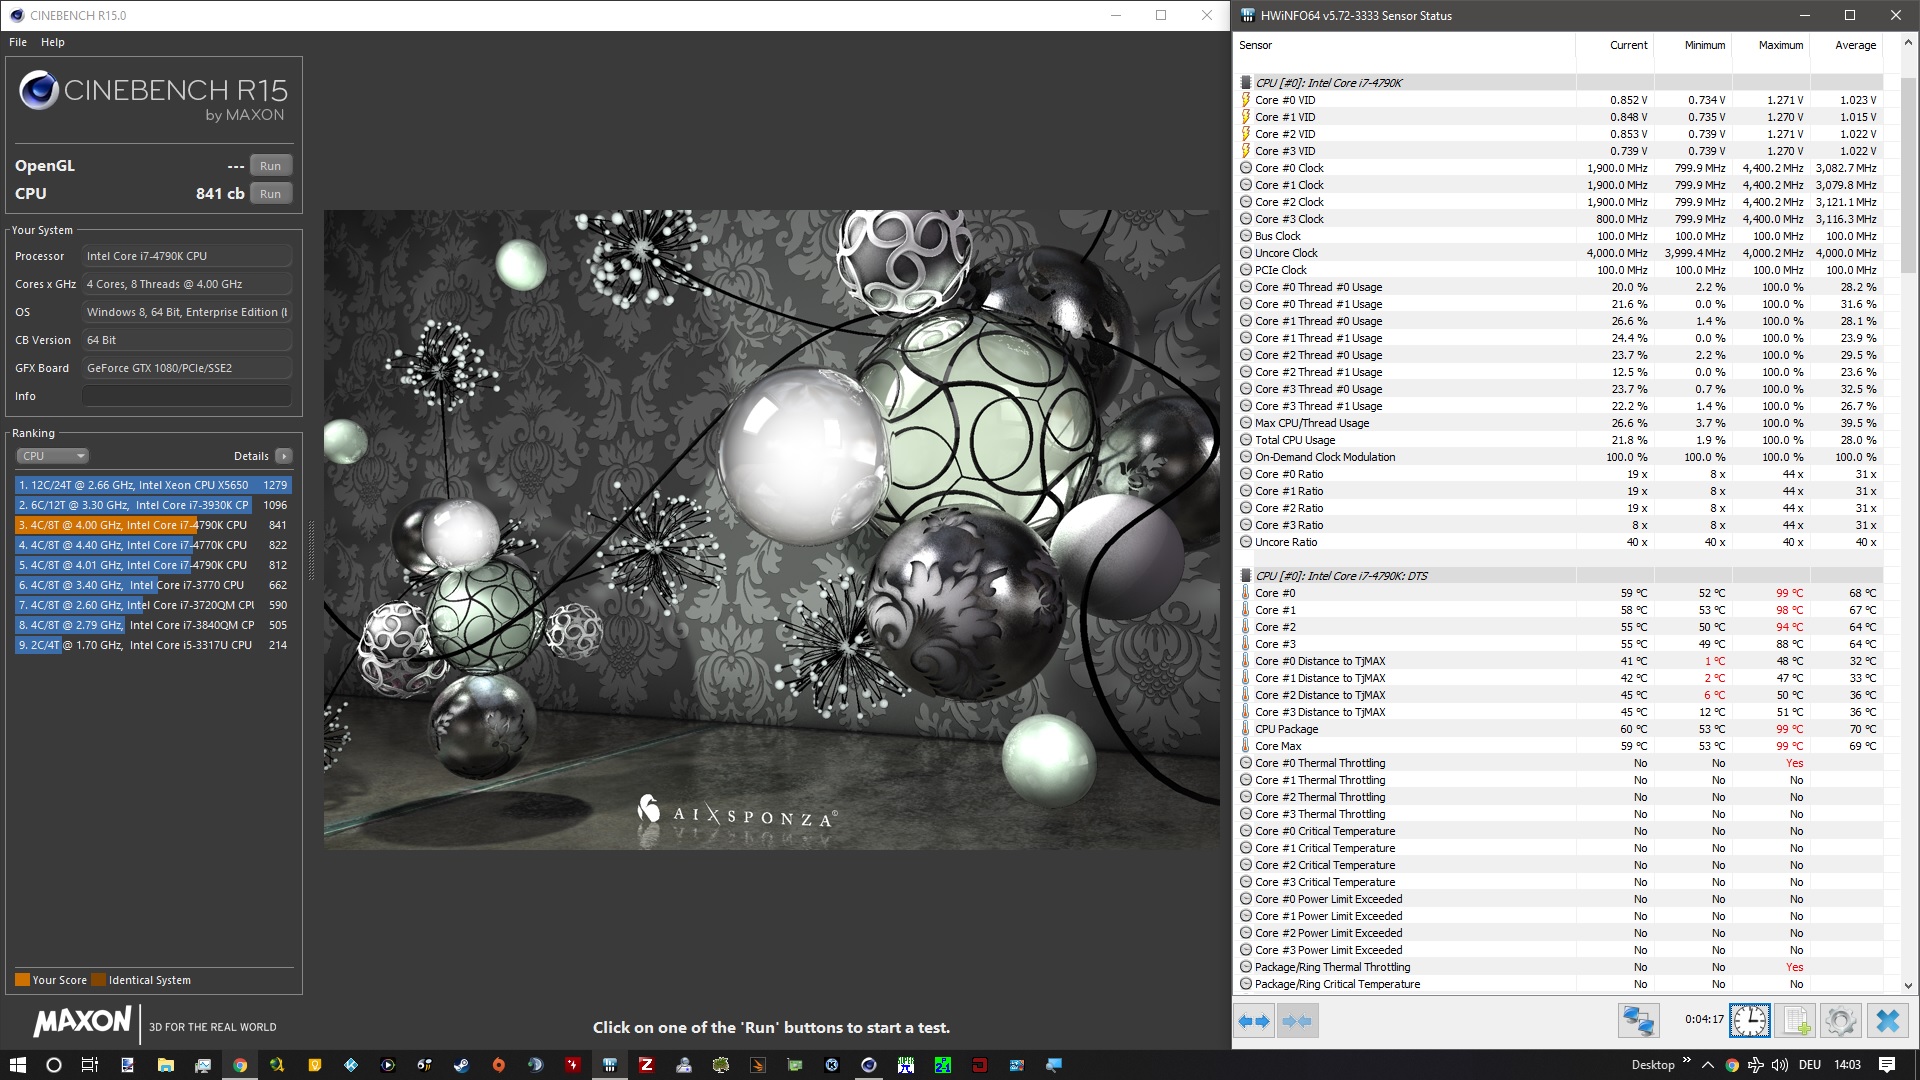
Task: Open the Help menu
Action: 53,42
